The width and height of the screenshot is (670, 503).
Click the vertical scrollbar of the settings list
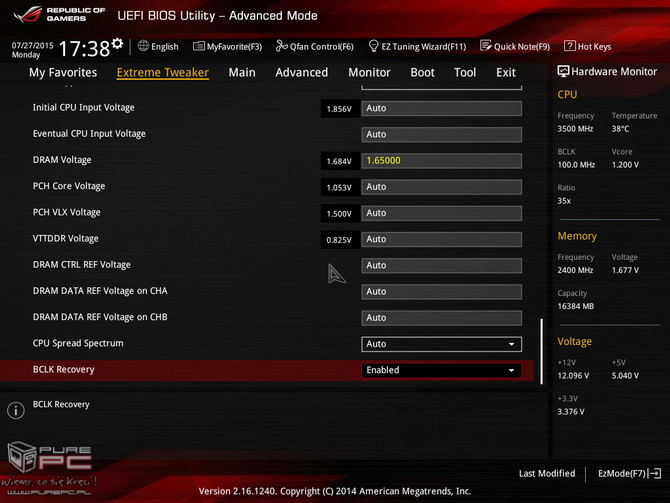pos(541,351)
